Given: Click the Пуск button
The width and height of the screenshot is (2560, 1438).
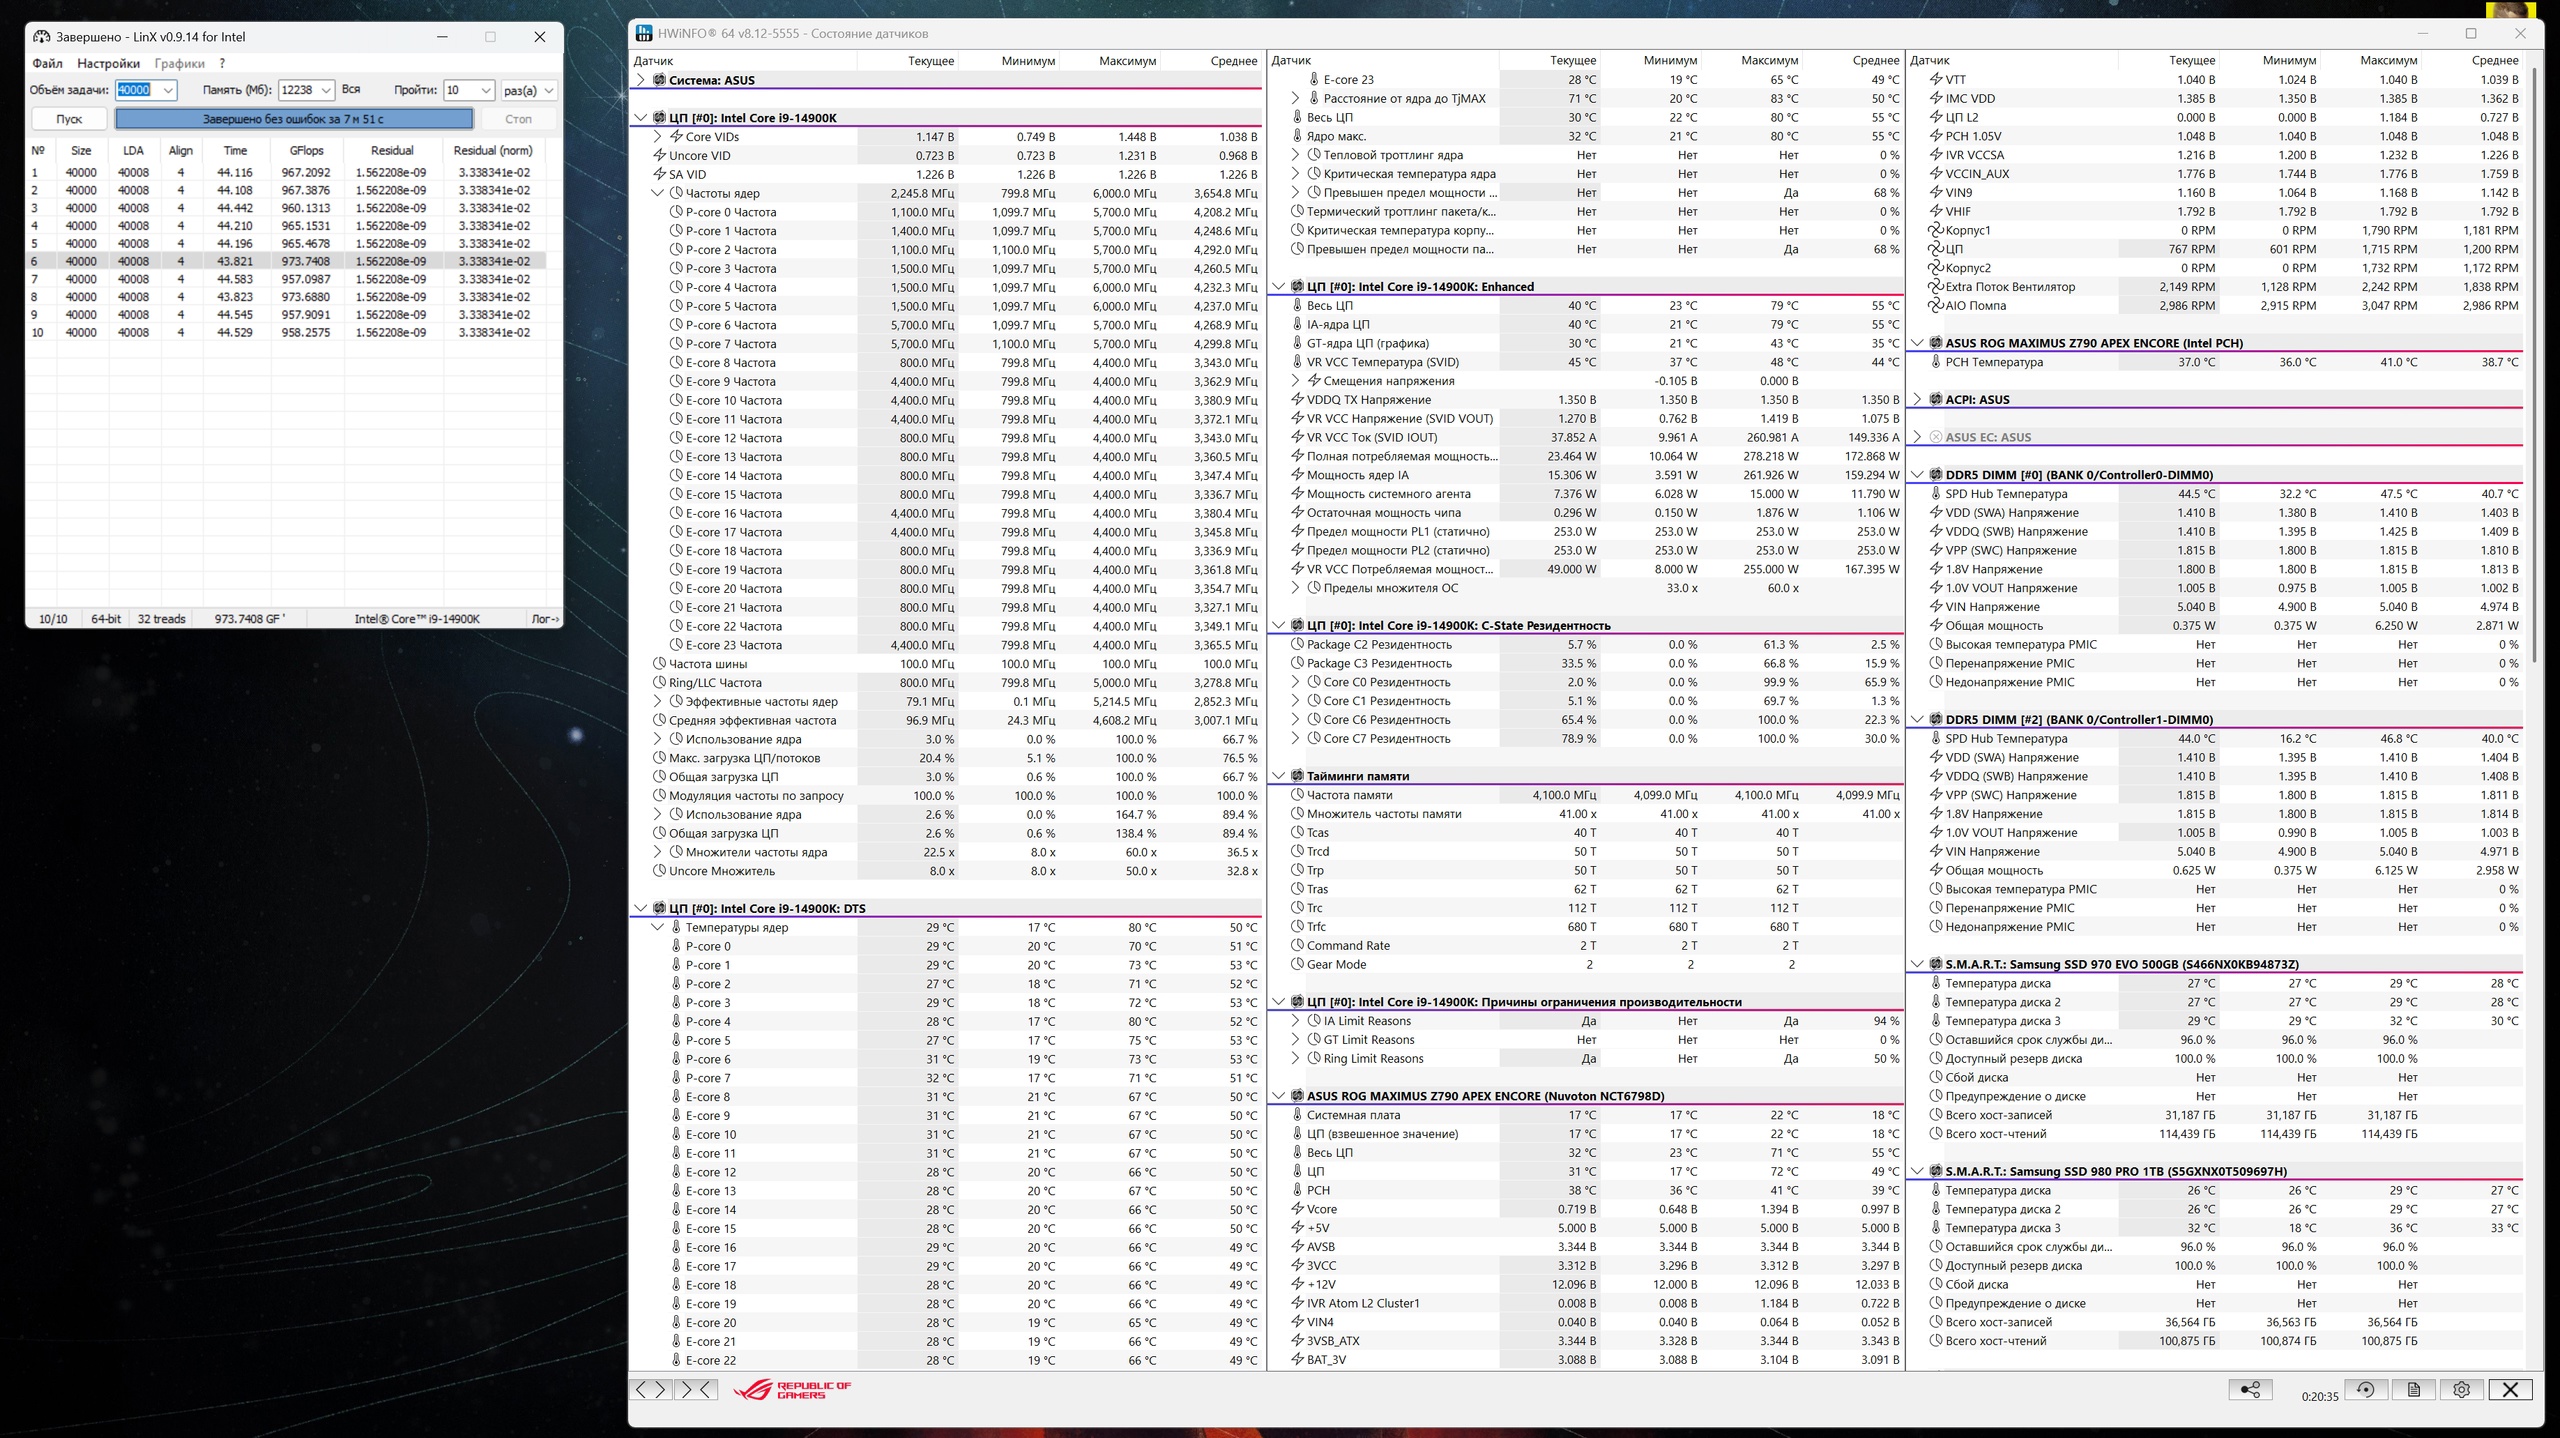Looking at the screenshot, I should point(69,119).
